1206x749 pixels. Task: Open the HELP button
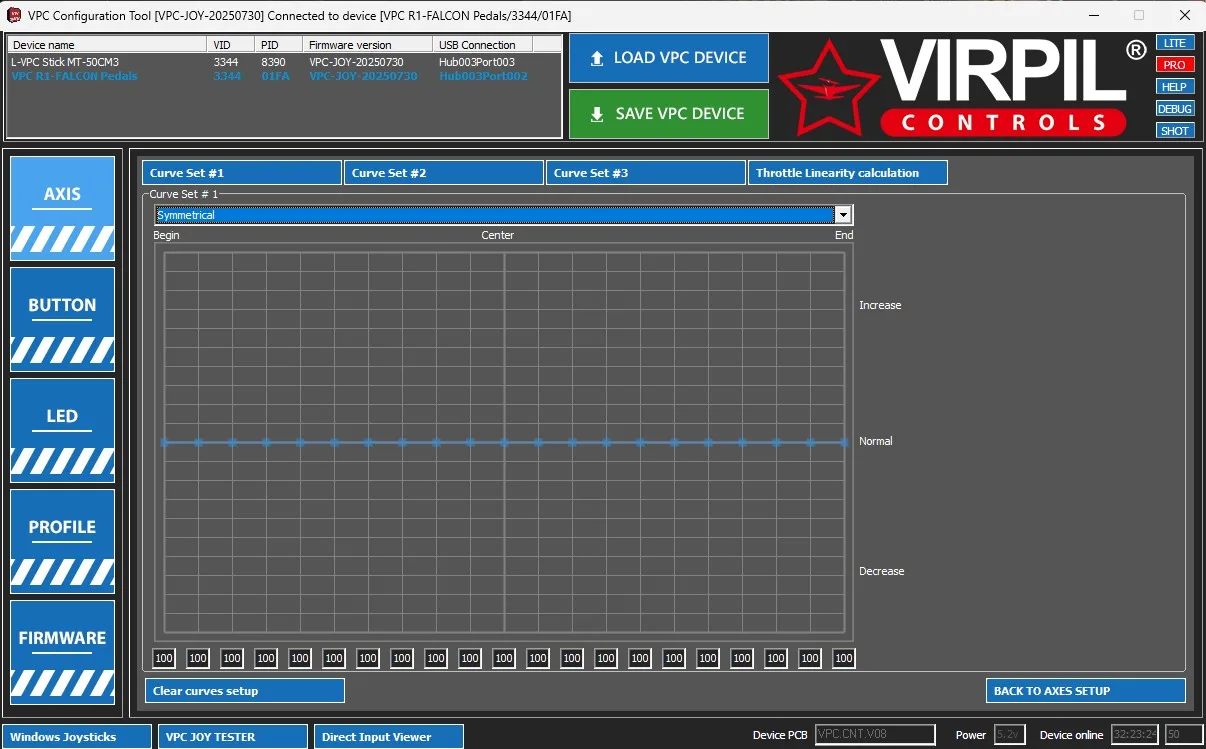click(1175, 87)
